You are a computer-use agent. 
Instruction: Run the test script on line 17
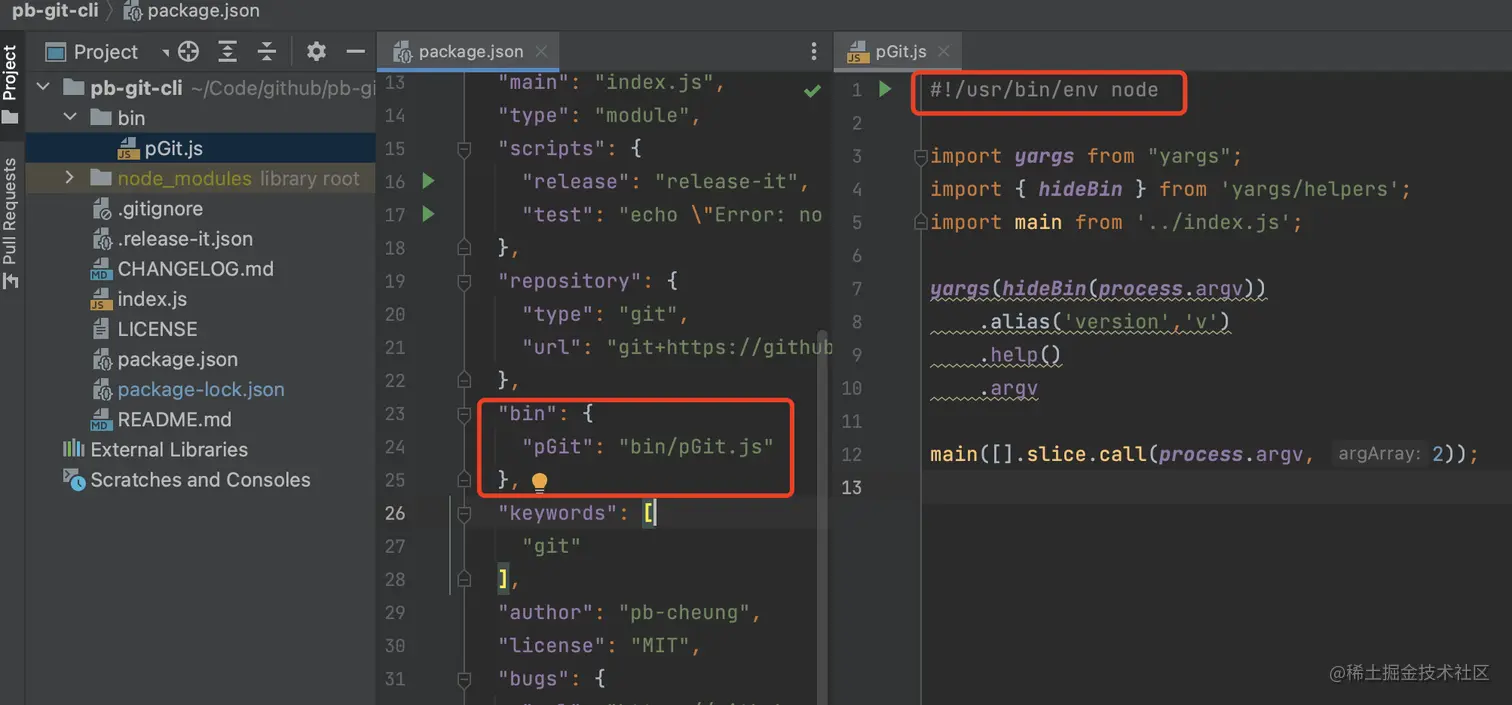[x=428, y=214]
